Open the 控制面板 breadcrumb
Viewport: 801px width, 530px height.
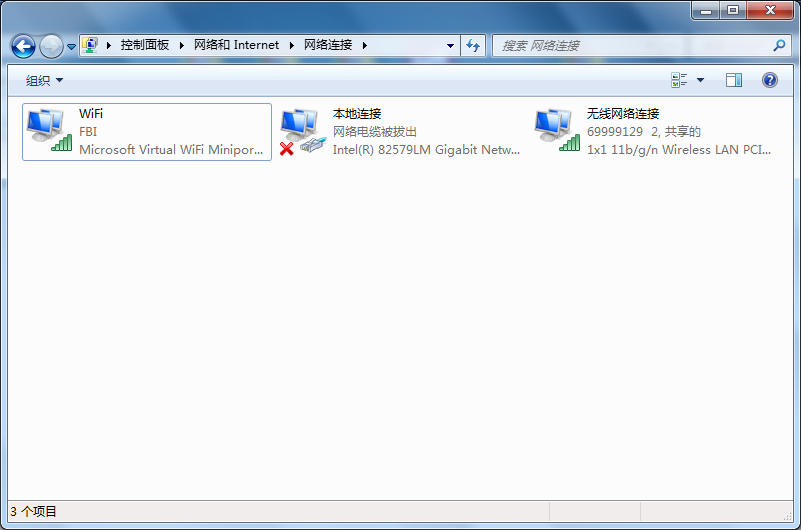click(145, 45)
